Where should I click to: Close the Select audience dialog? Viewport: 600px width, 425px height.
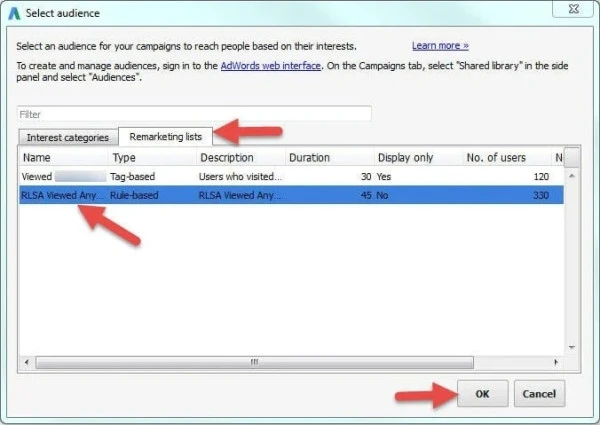[x=573, y=13]
